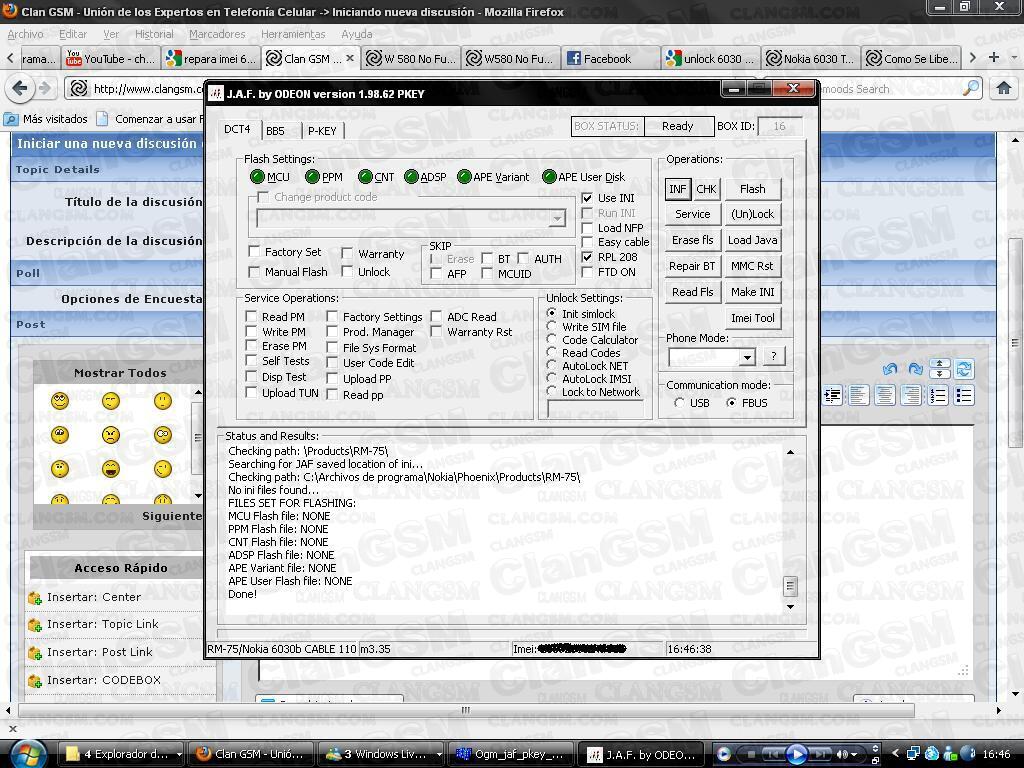
Task: Click the Imei Tool button
Action: (x=752, y=318)
